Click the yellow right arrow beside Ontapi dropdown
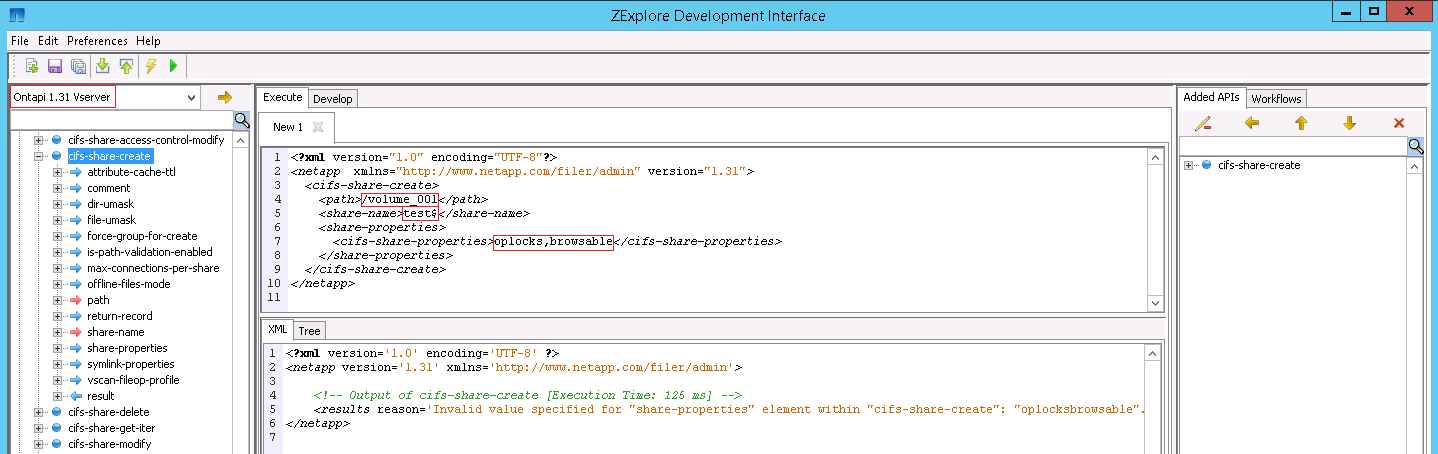The image size is (1438, 454). [224, 97]
